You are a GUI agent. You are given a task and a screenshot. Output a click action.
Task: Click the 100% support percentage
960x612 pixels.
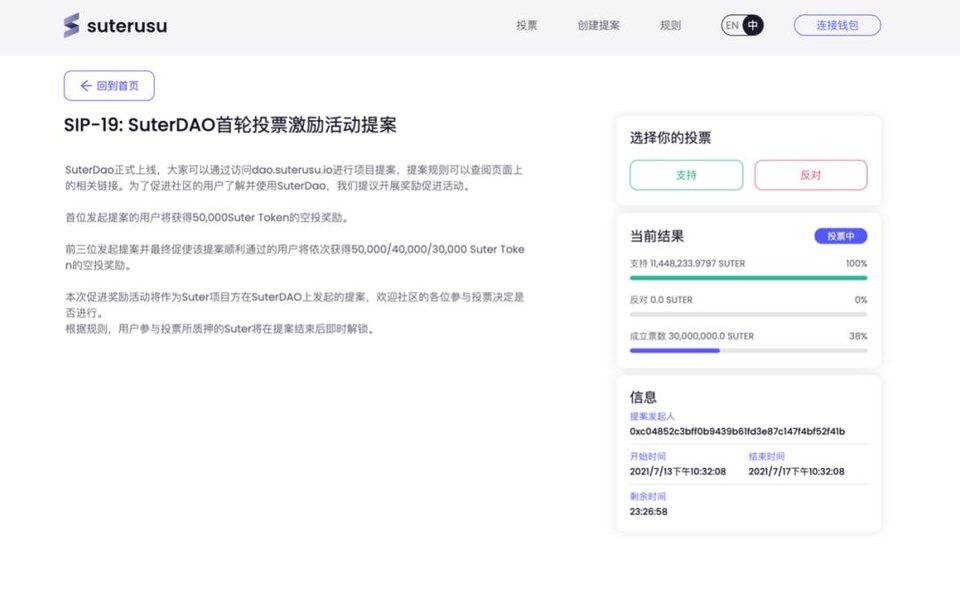click(857, 264)
